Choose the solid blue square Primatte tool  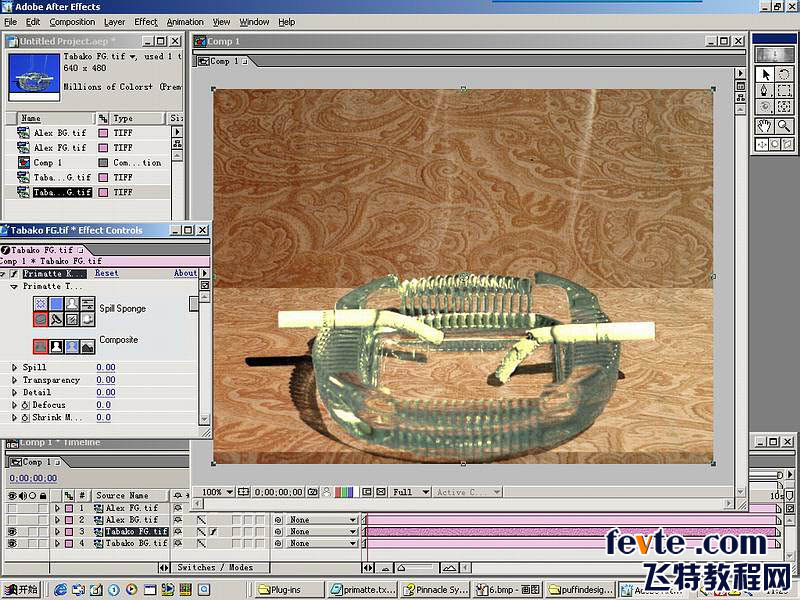[x=57, y=304]
